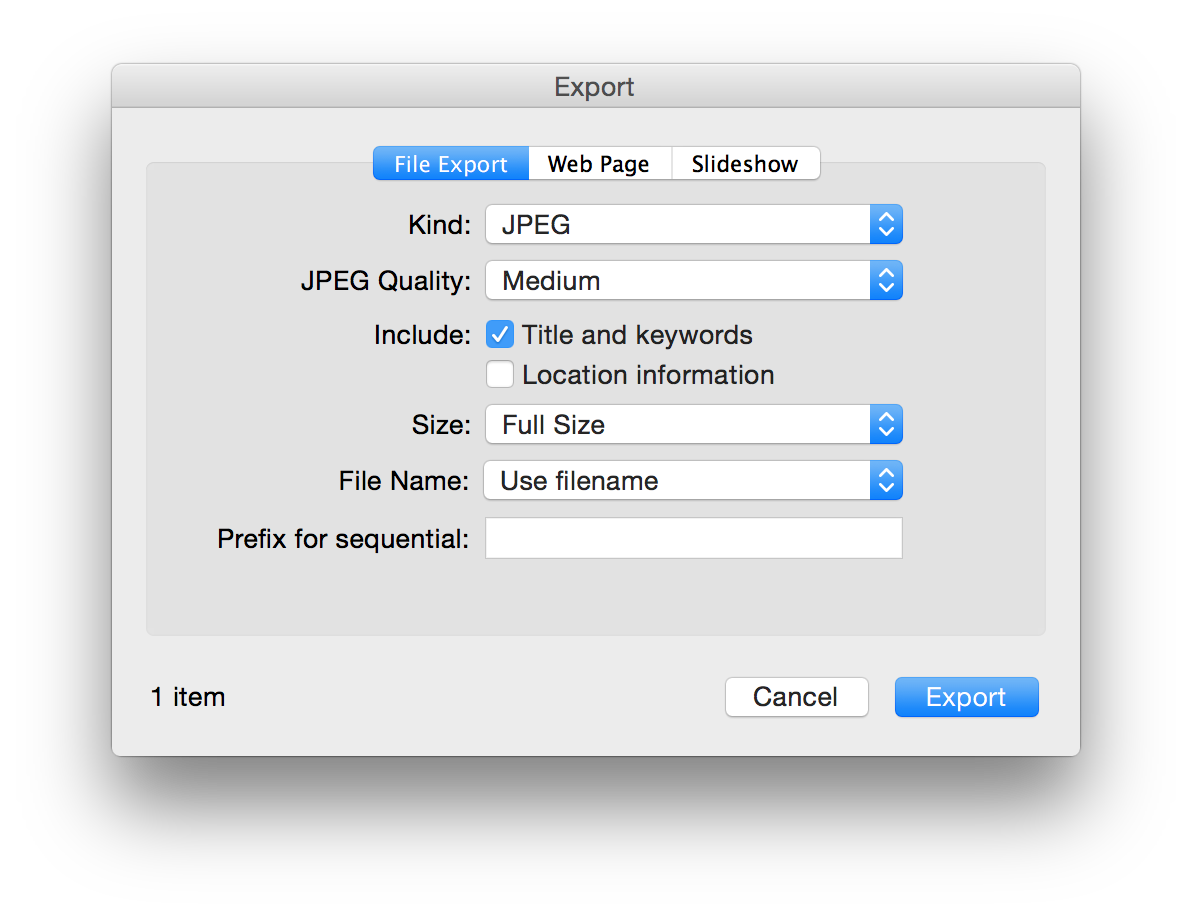Switch to the Web Page tab
The height and width of the screenshot is (916, 1192).
tap(599, 164)
